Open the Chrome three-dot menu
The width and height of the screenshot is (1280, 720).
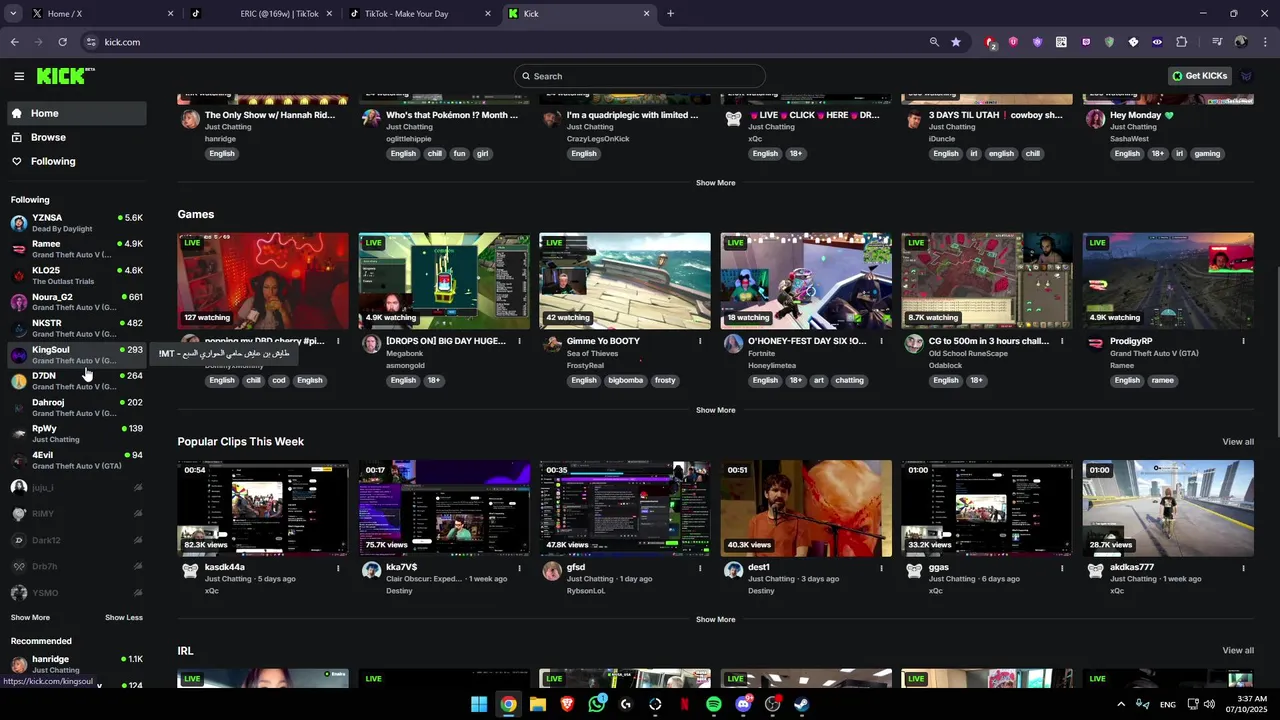[x=1266, y=42]
